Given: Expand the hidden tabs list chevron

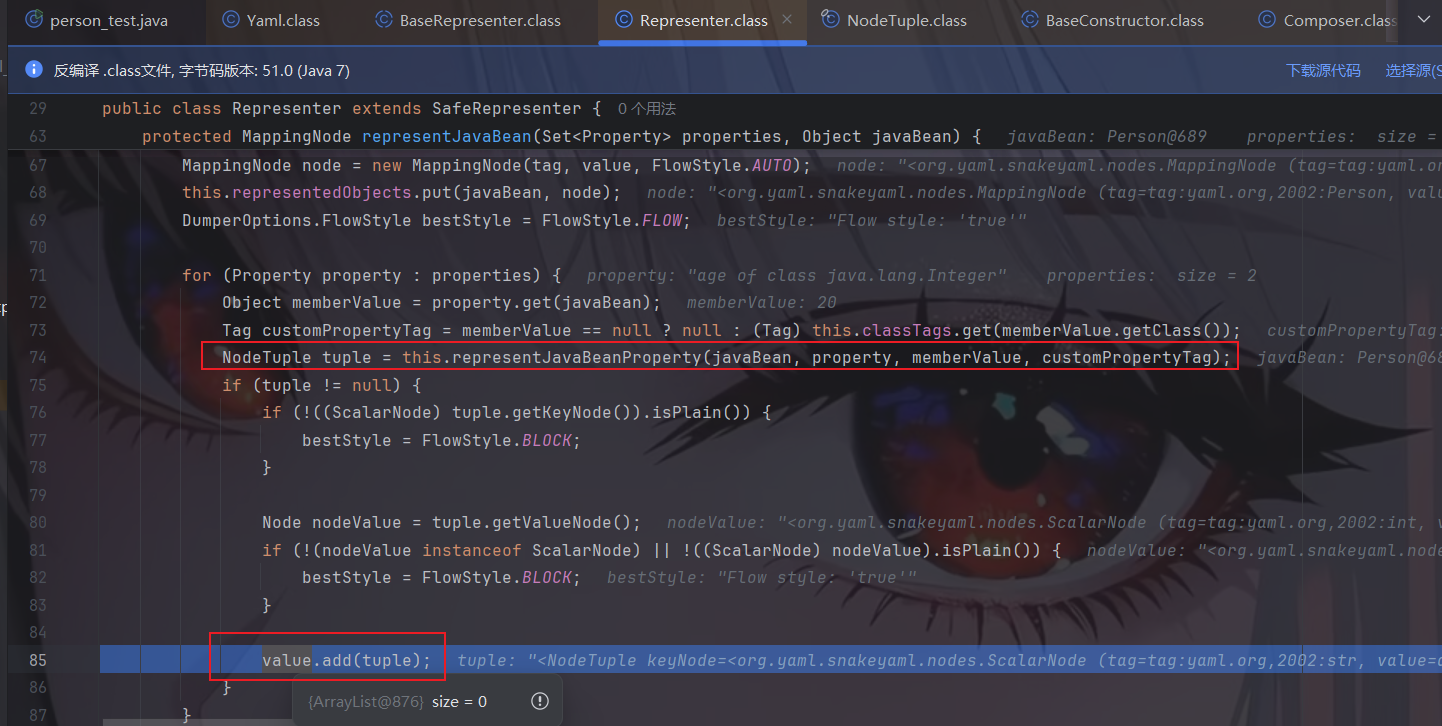Looking at the screenshot, I should point(1423,20).
